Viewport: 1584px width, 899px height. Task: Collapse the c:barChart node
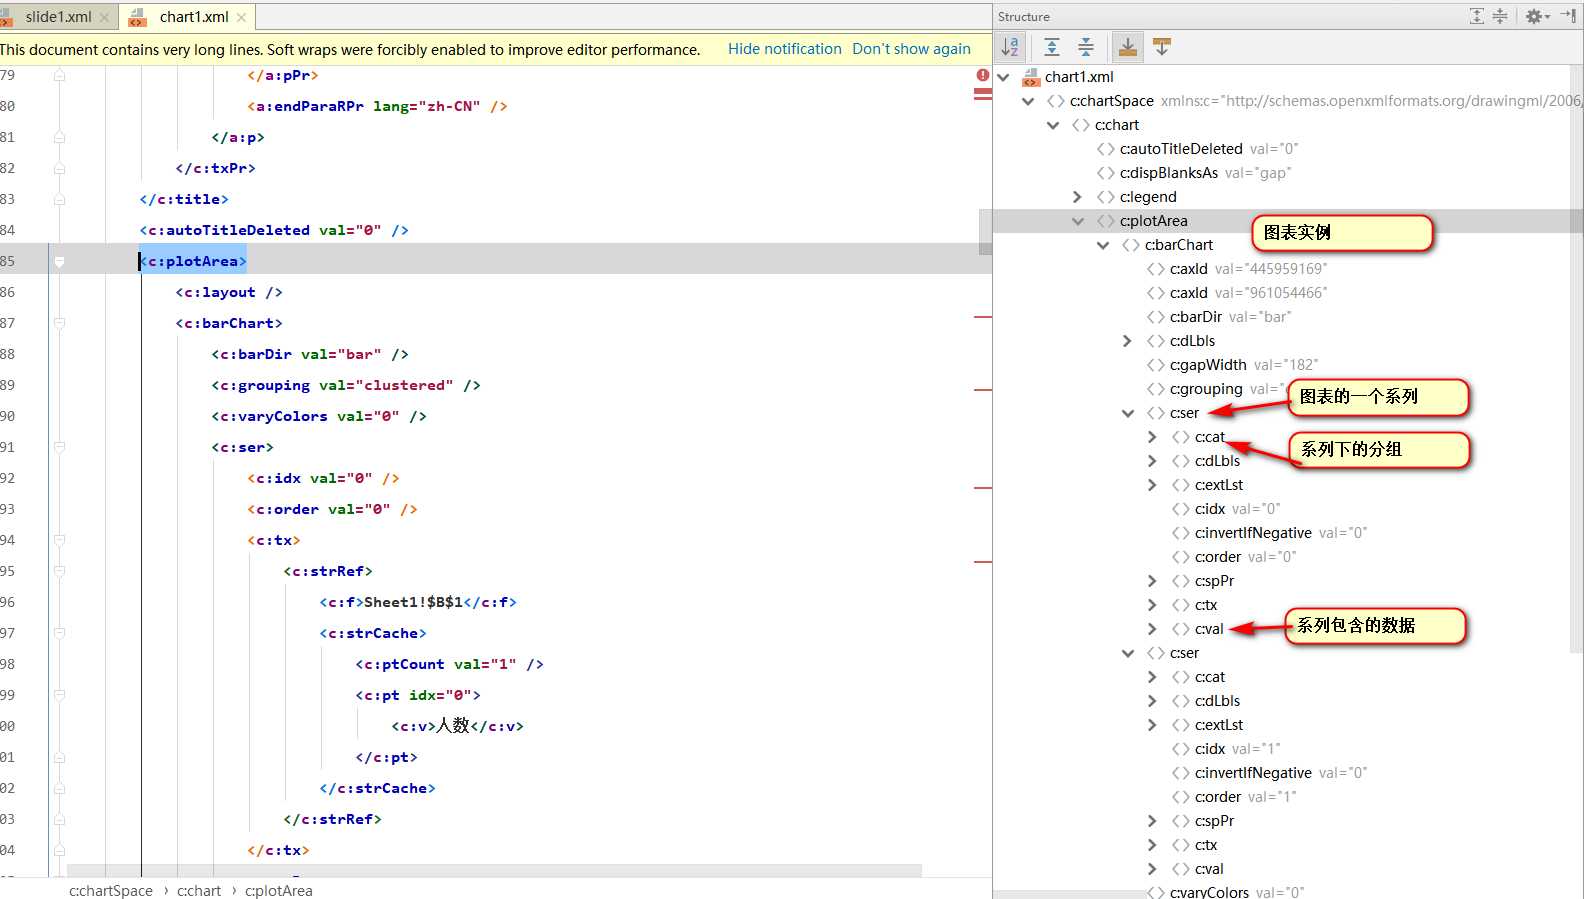(1103, 245)
